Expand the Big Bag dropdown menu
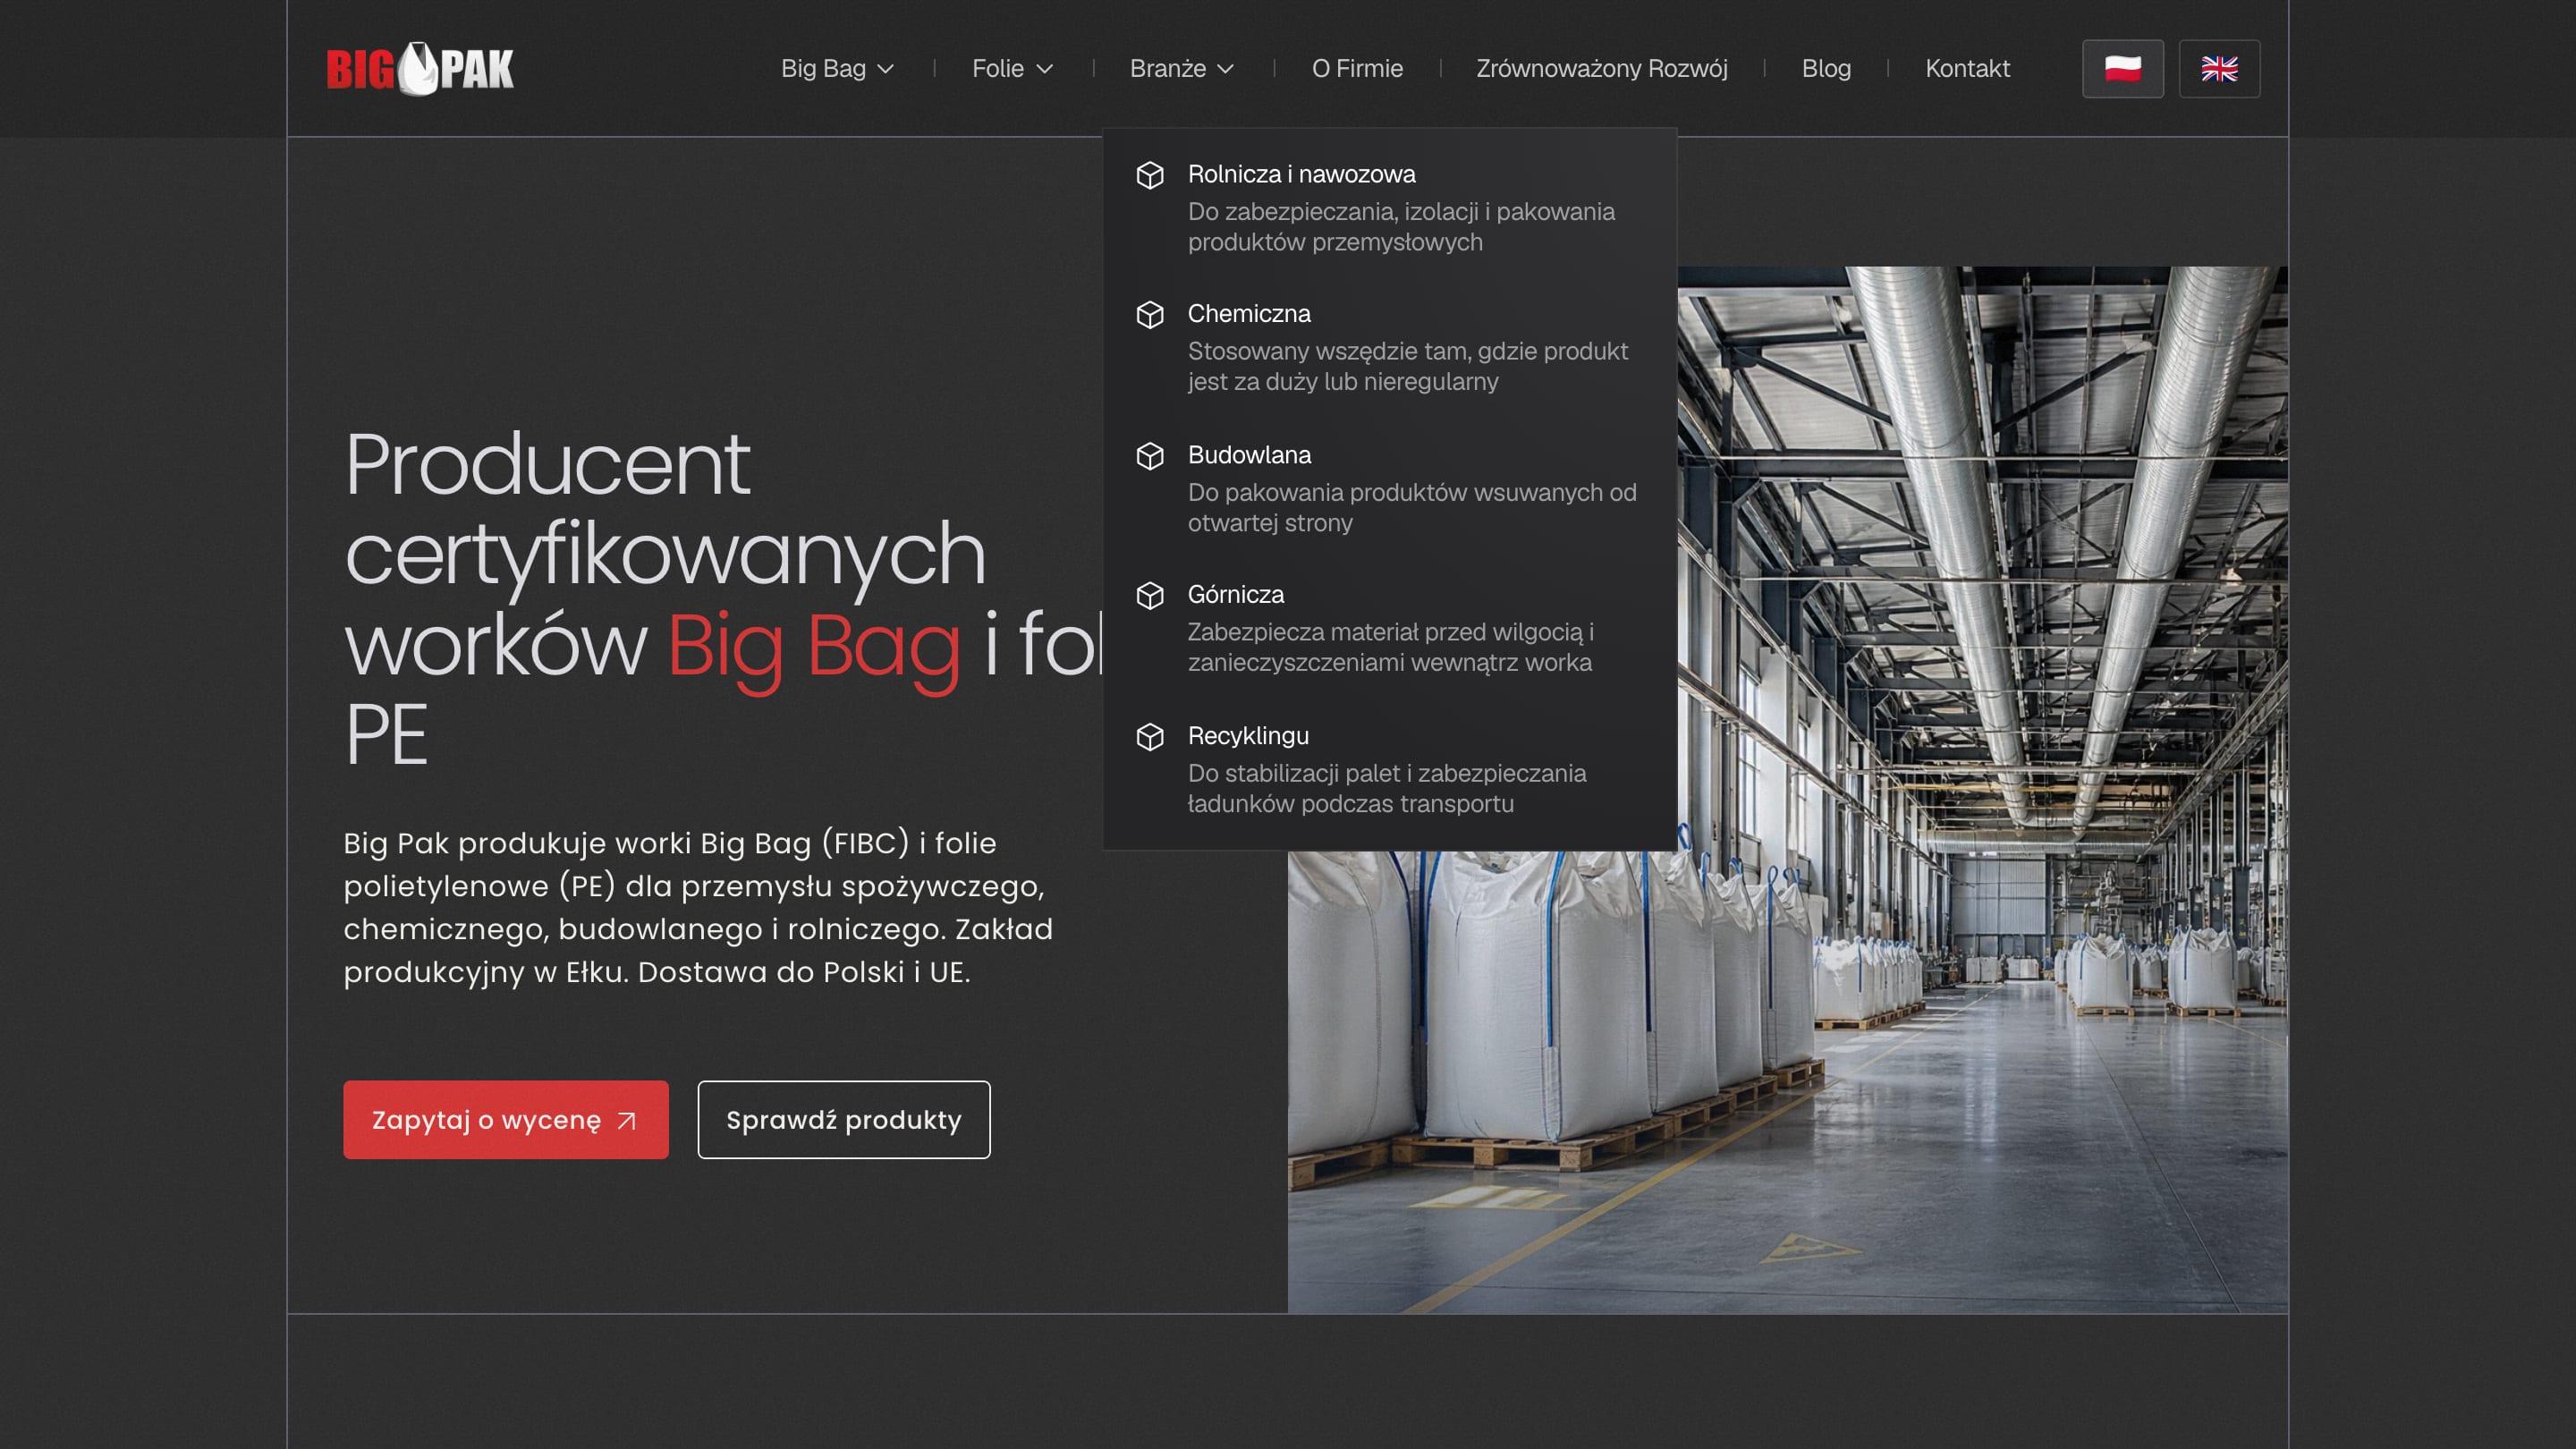 pos(837,69)
